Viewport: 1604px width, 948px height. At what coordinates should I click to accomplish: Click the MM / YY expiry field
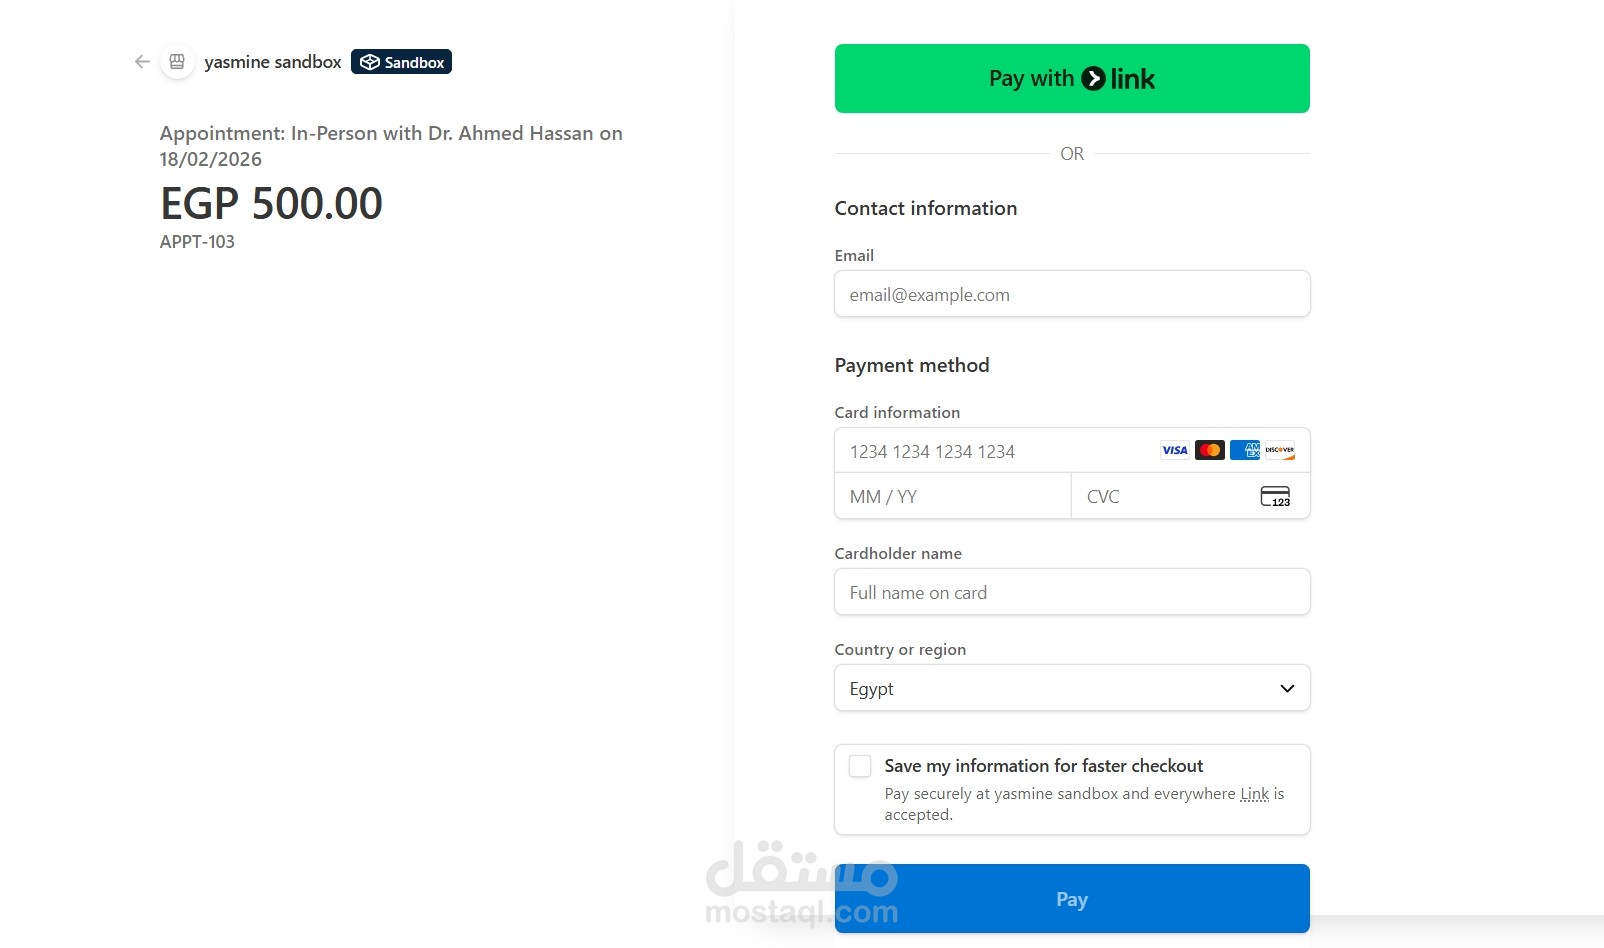952,496
